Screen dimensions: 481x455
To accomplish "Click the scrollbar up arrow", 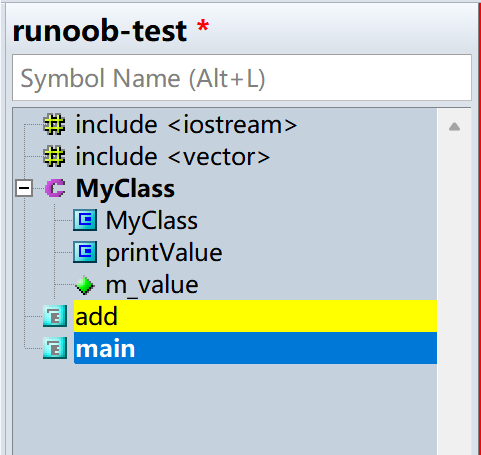I will pyautogui.click(x=454, y=127).
